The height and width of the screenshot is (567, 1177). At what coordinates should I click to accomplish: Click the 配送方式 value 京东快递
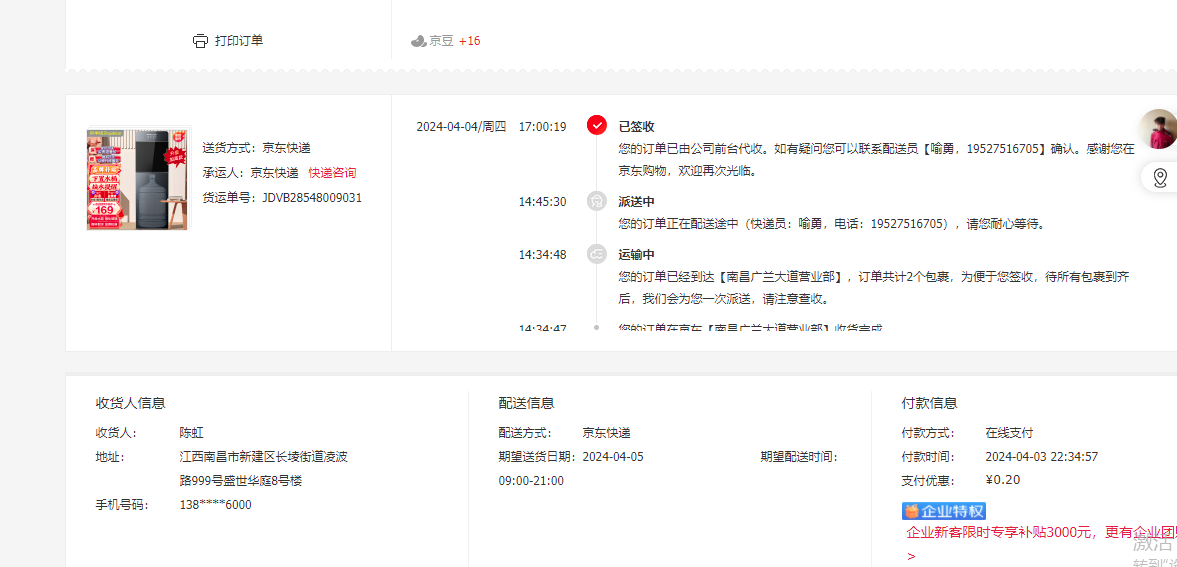[606, 433]
